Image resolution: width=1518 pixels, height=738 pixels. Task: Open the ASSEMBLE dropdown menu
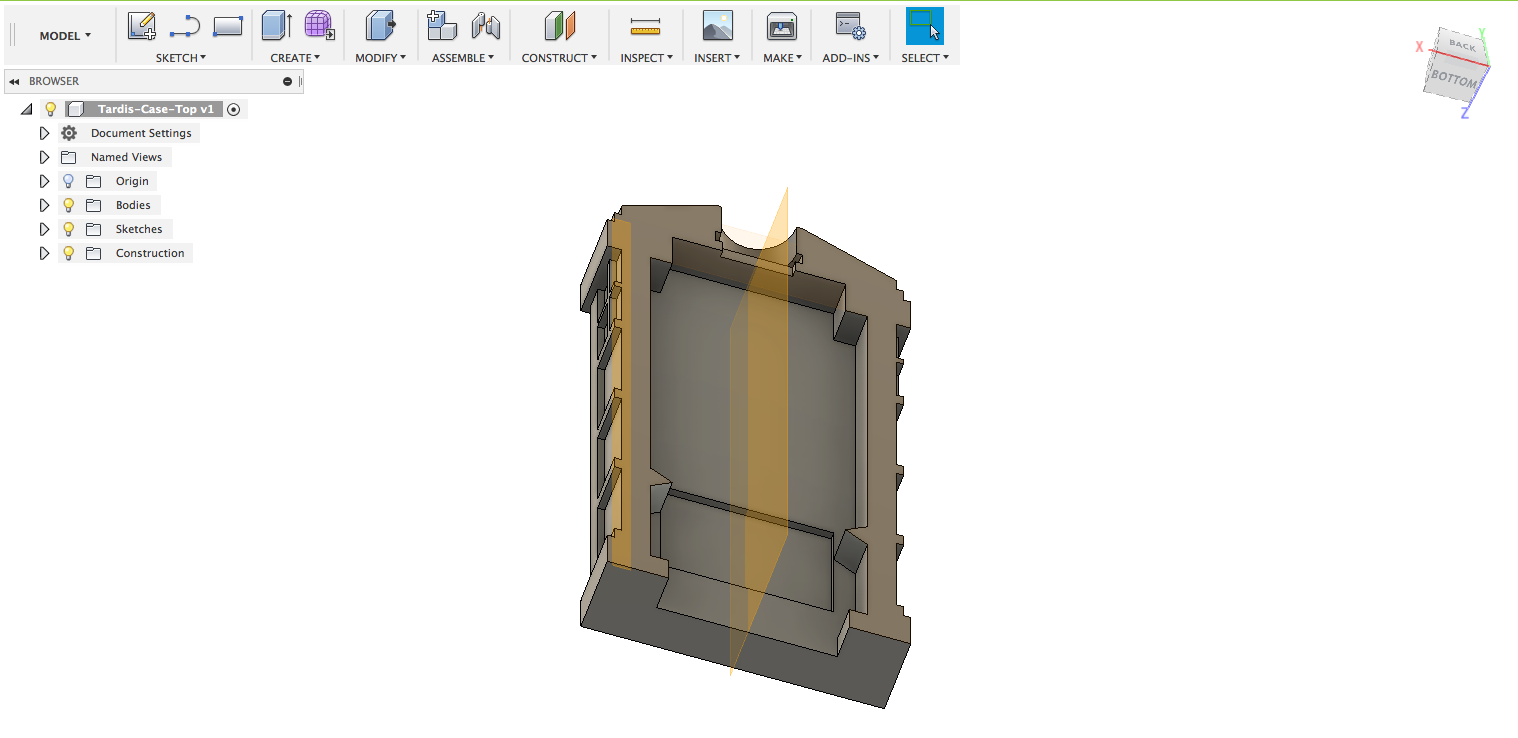(x=462, y=58)
